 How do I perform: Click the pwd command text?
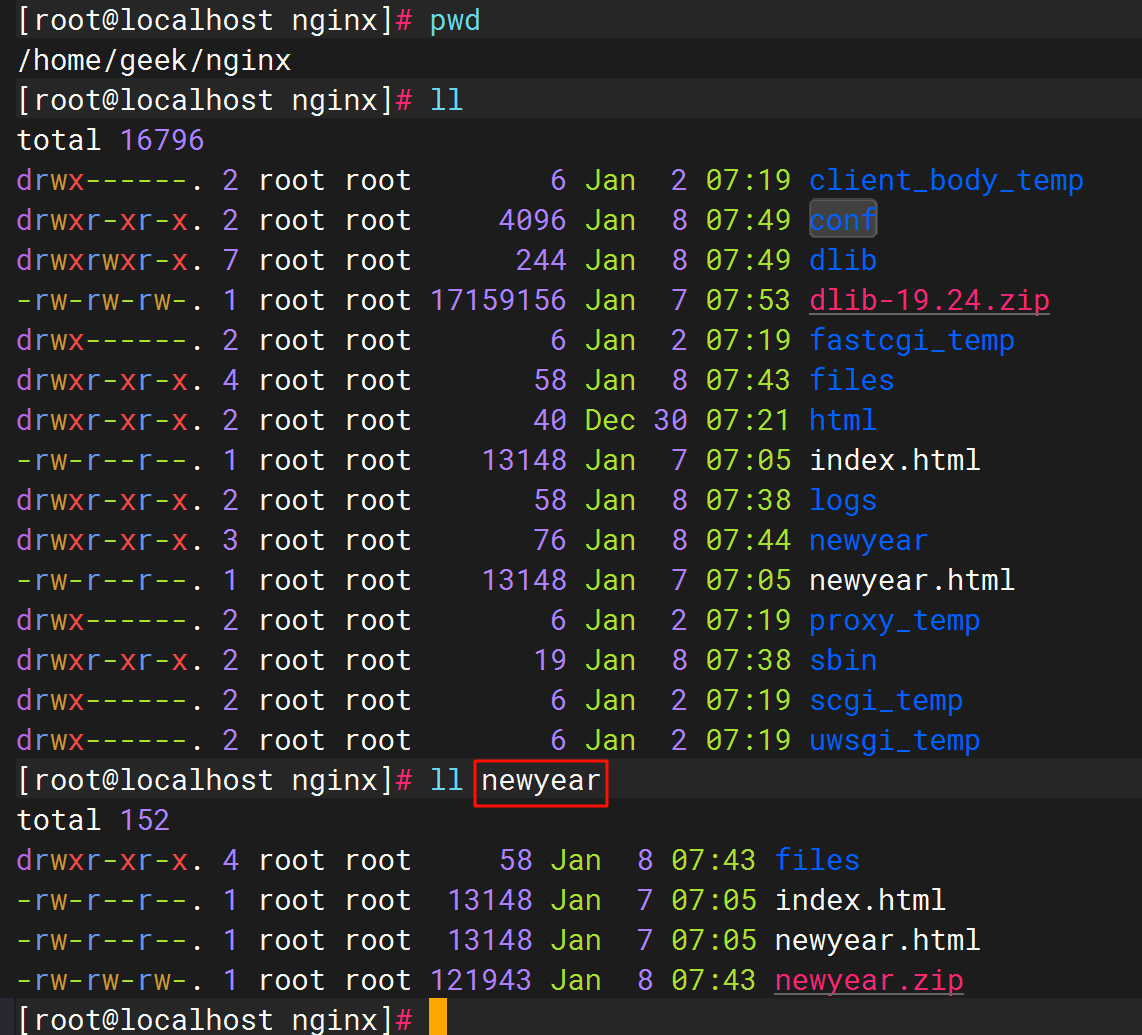click(455, 21)
